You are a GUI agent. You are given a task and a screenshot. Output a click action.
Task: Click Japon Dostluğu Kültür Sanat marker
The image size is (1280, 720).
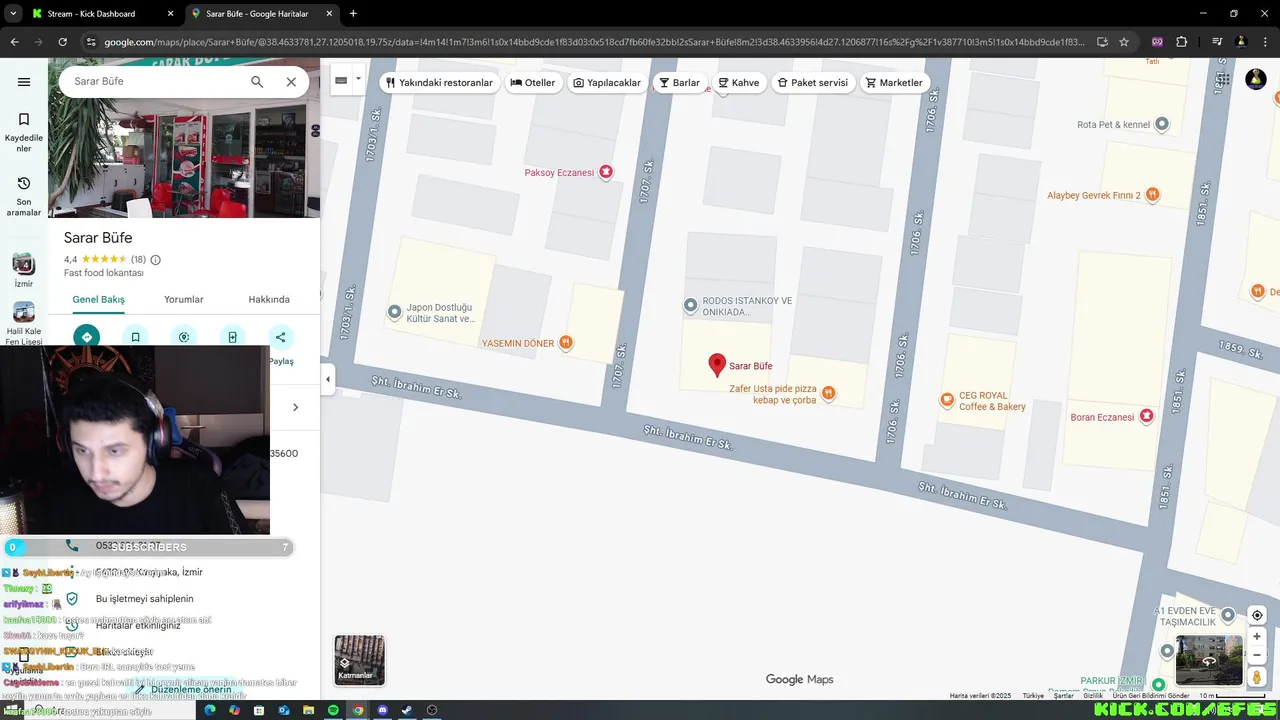point(394,312)
